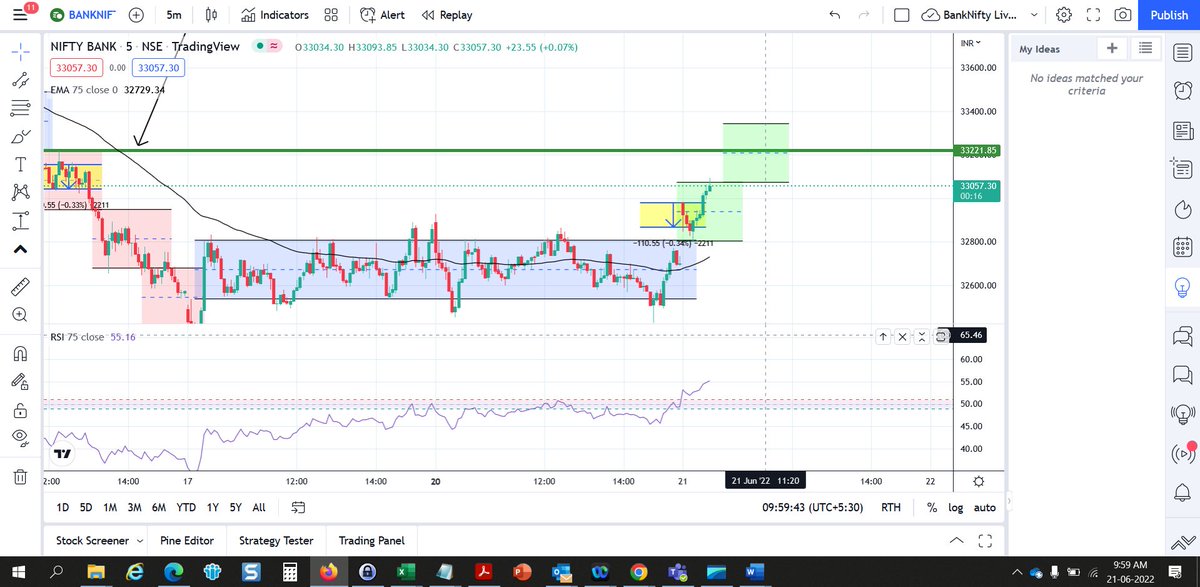1200x587 pixels.
Task: Open the Indicators dialog
Action: point(275,15)
